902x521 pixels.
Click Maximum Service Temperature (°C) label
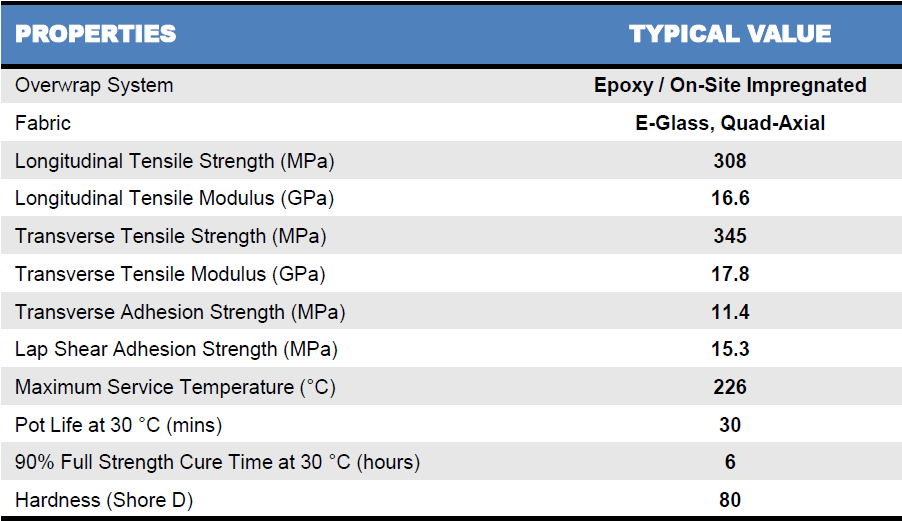[x=175, y=387]
